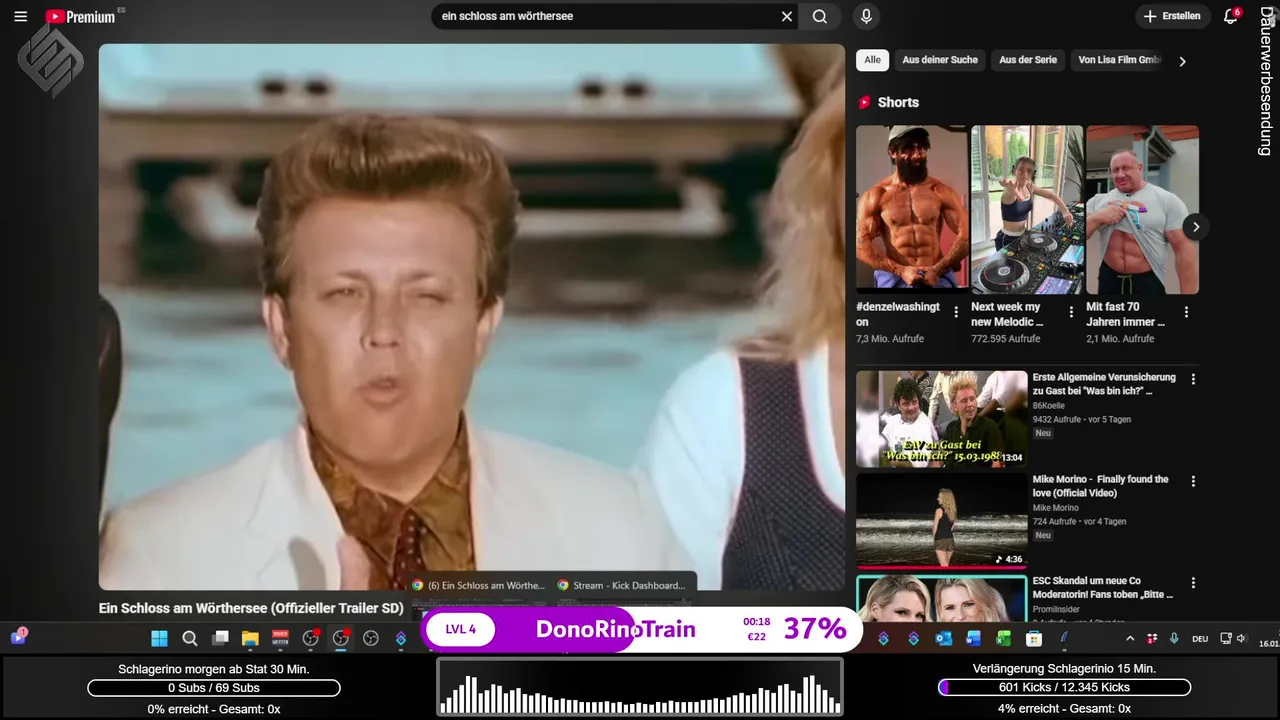
Task: Open Task View in the taskbar
Action: (x=220, y=638)
